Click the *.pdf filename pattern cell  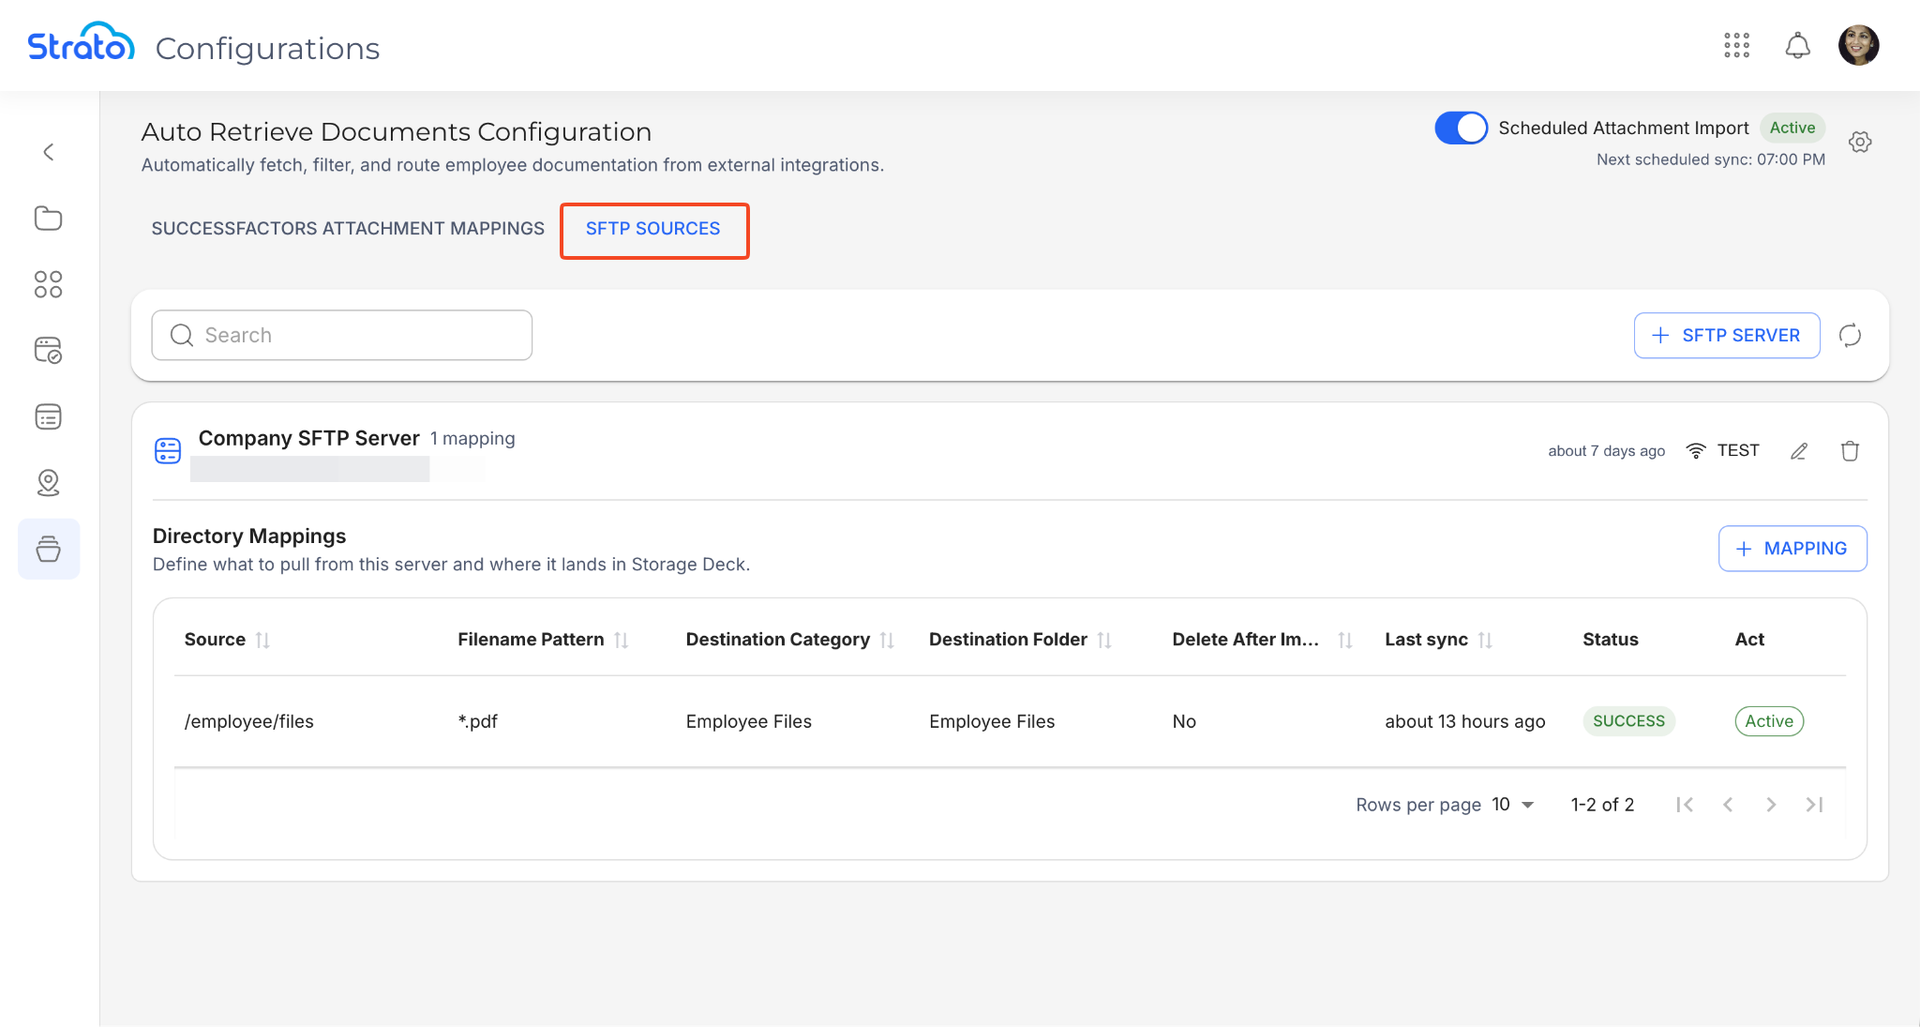tap(478, 722)
